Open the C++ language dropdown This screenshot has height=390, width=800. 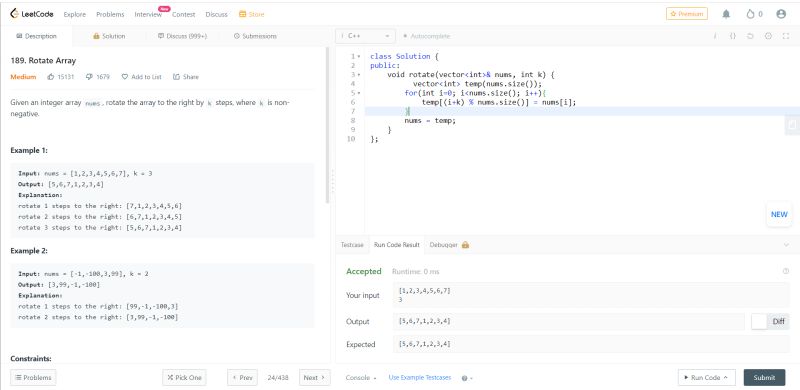(365, 36)
